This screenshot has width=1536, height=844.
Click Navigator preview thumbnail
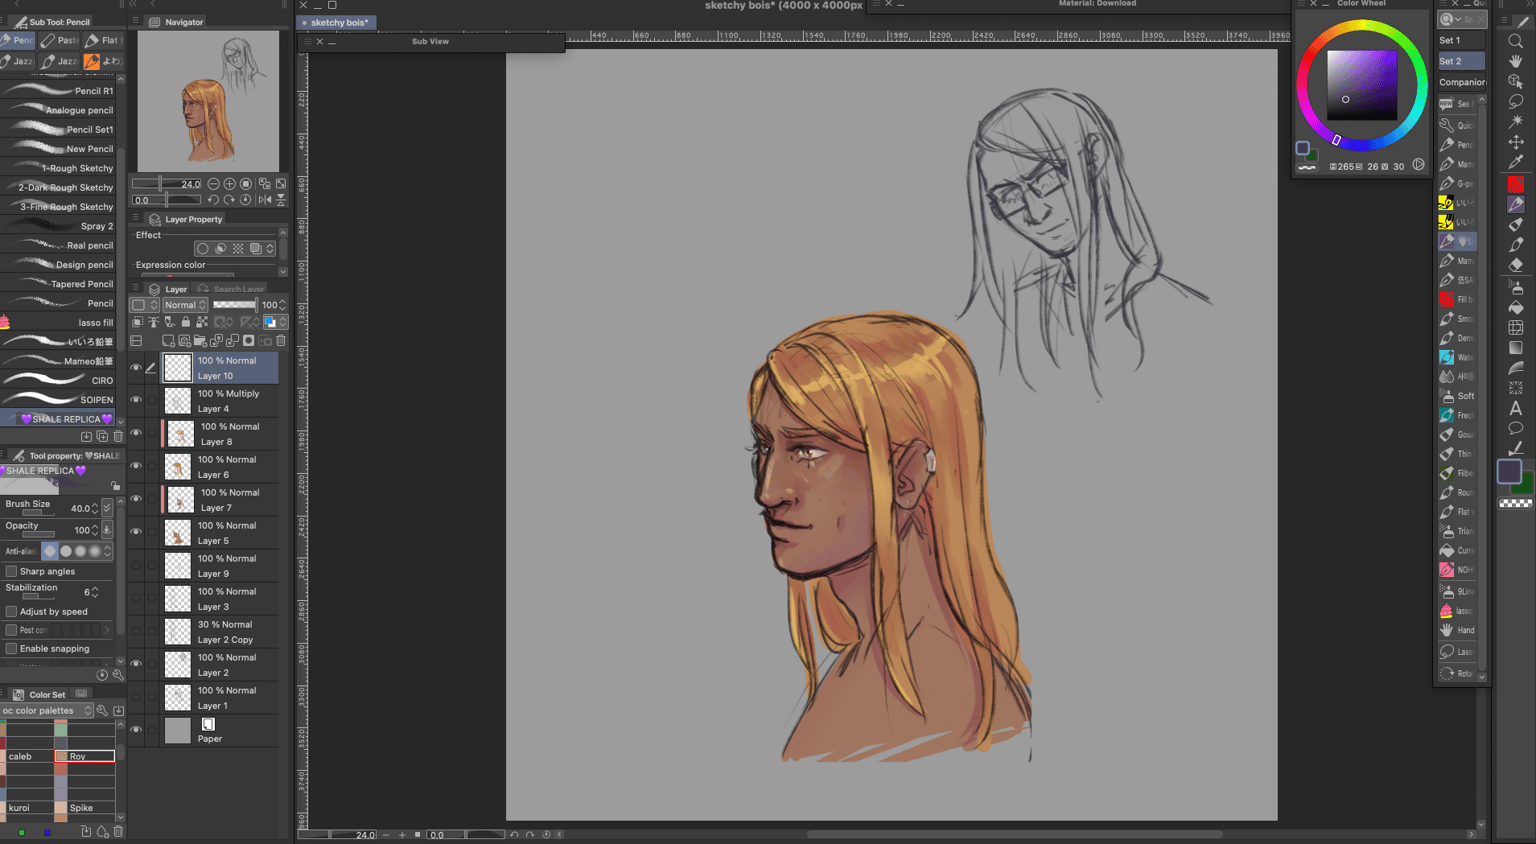pos(208,101)
